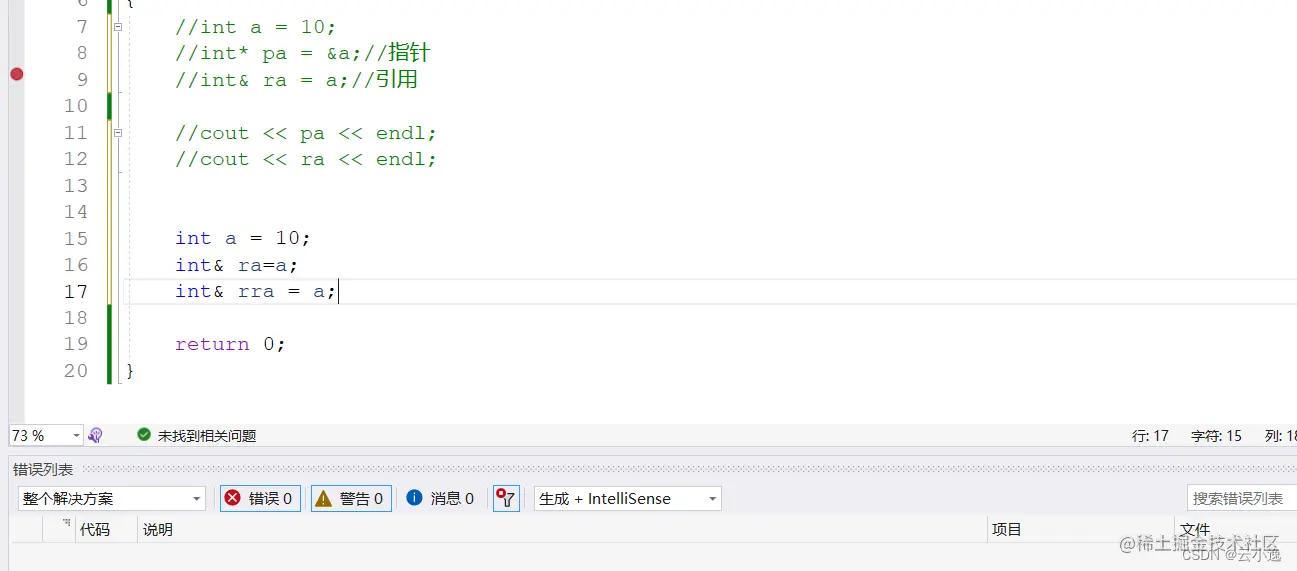Click 'return 0;' on line 19
Screen dimensions: 1297x571
230,344
